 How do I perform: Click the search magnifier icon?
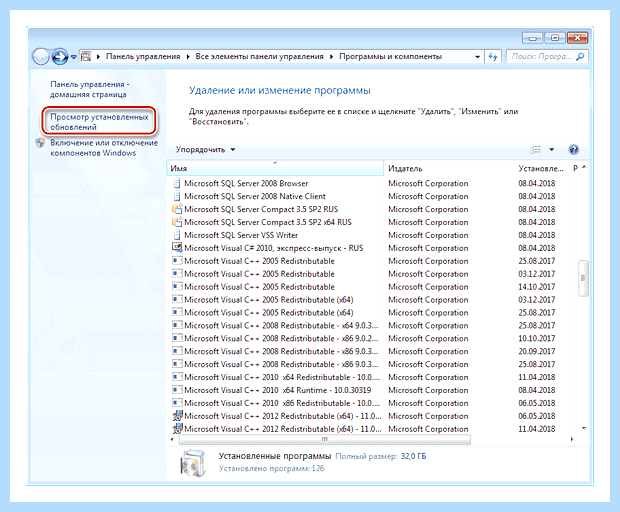[580, 57]
